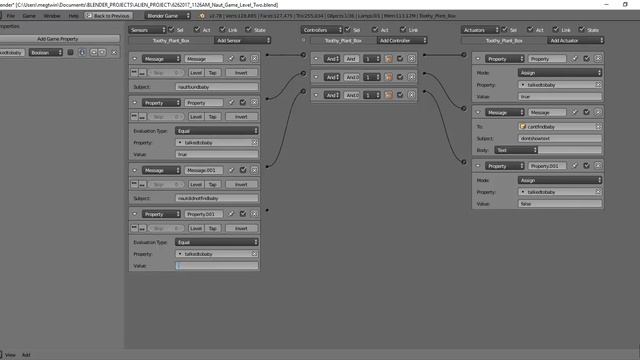Pin the Property.001 sensor
The width and height of the screenshot is (640, 360).
pyautogui.click(x=231, y=214)
